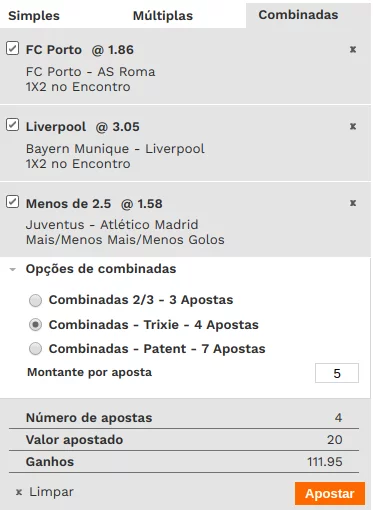Open the FC Porto - AS Roma match

(x=90, y=72)
